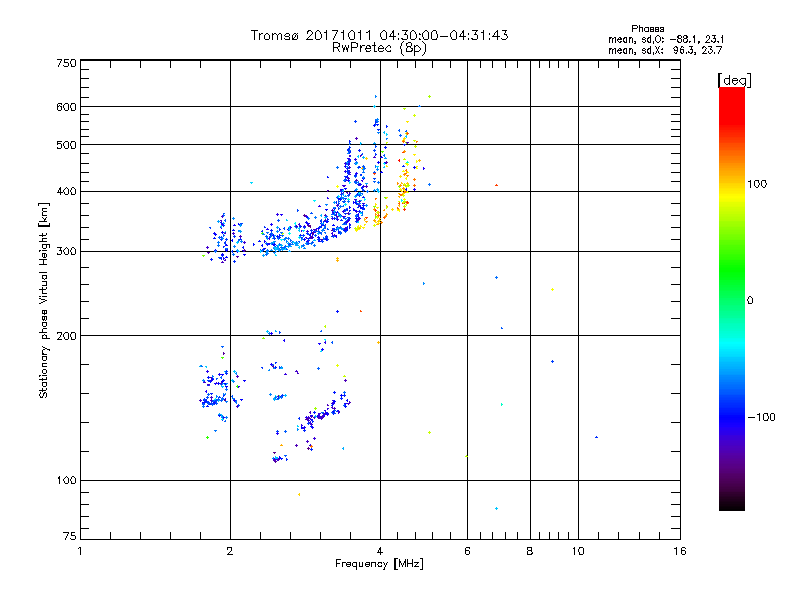Click the y-axis '750' tick label

pos(66,63)
